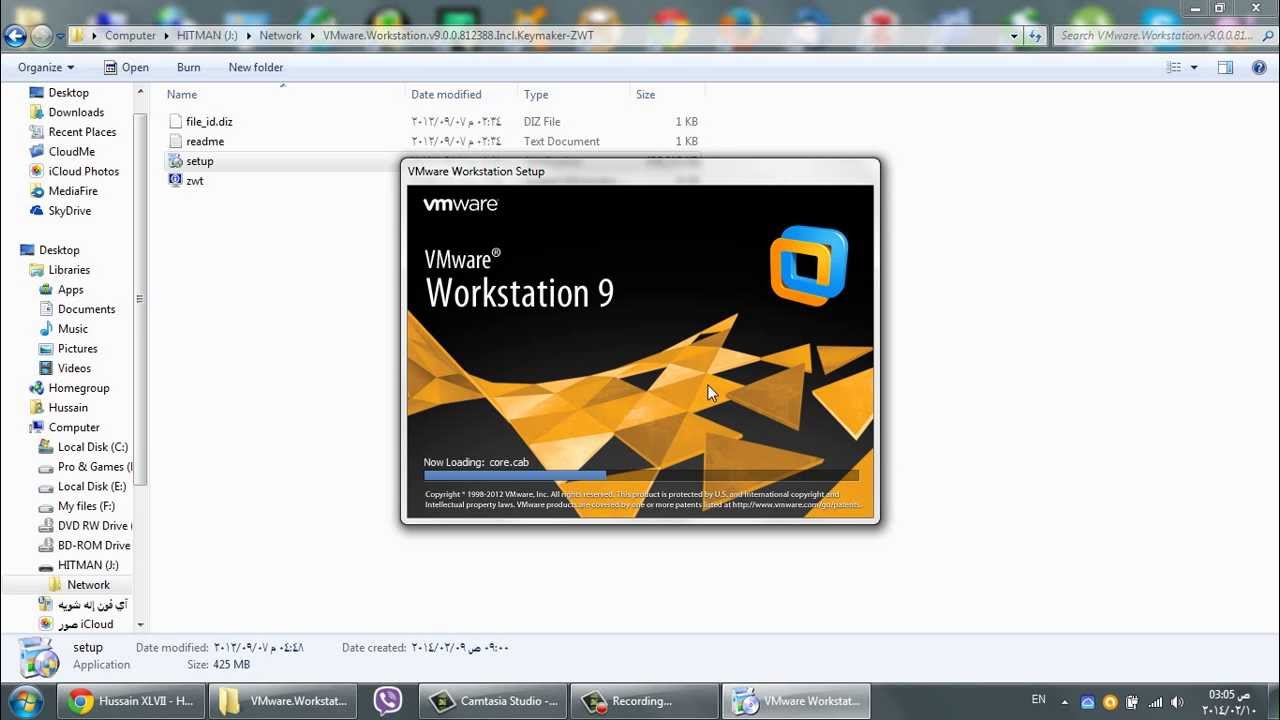The width and height of the screenshot is (1280, 720).
Task: Show hidden system tray icons arrow
Action: (x=1065, y=702)
